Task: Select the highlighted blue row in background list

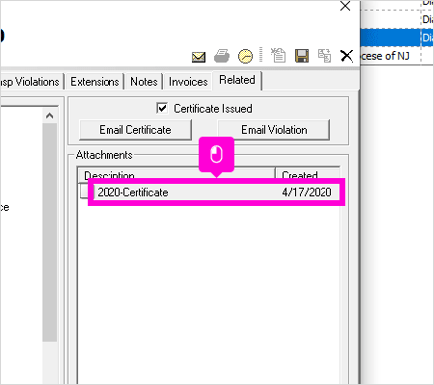Action: click(397, 37)
